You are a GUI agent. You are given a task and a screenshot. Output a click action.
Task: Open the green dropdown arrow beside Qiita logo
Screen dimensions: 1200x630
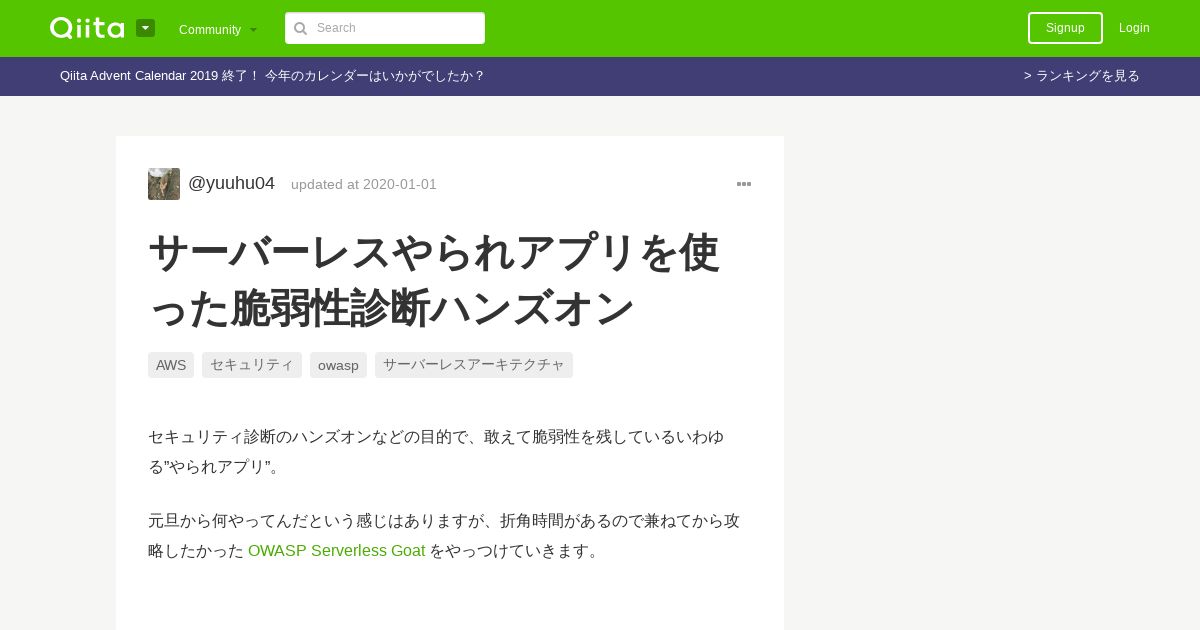click(x=145, y=28)
